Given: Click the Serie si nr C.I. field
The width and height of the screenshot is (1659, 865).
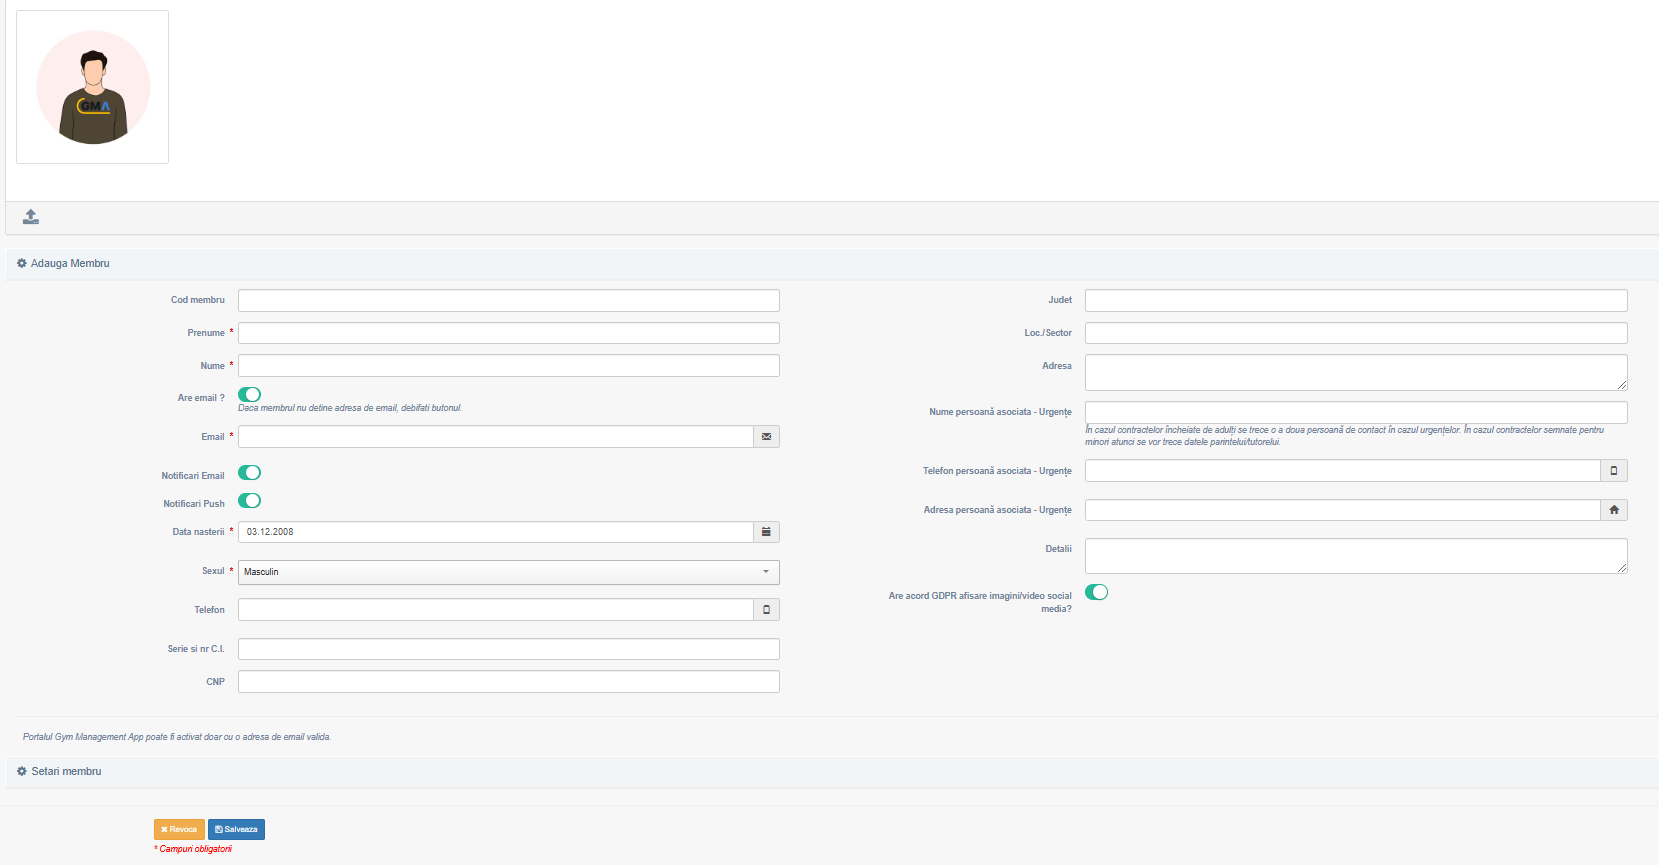Looking at the screenshot, I should pos(509,649).
